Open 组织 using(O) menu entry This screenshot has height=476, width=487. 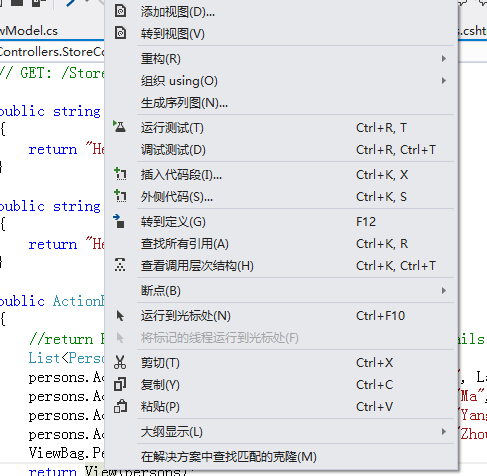[281, 81]
